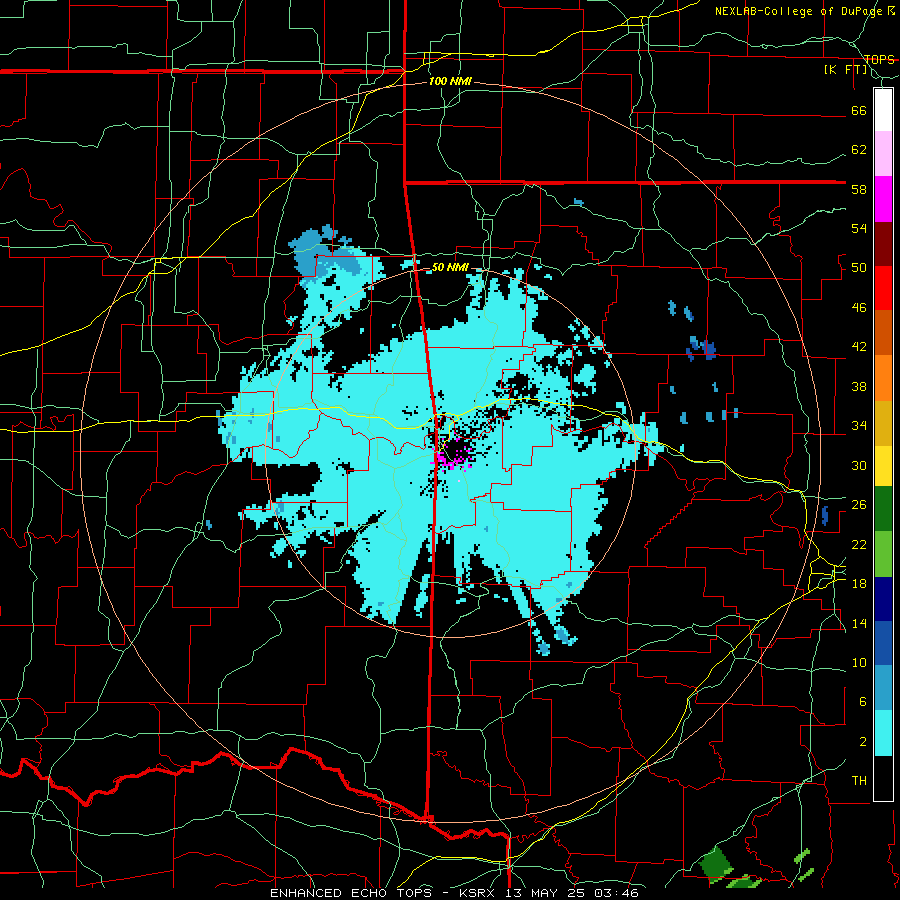Click the [K FT] units label

click(846, 70)
